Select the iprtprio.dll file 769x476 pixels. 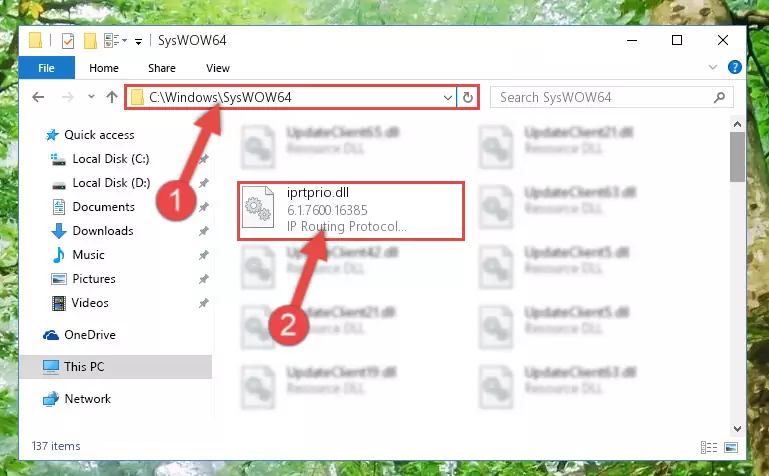[x=351, y=211]
